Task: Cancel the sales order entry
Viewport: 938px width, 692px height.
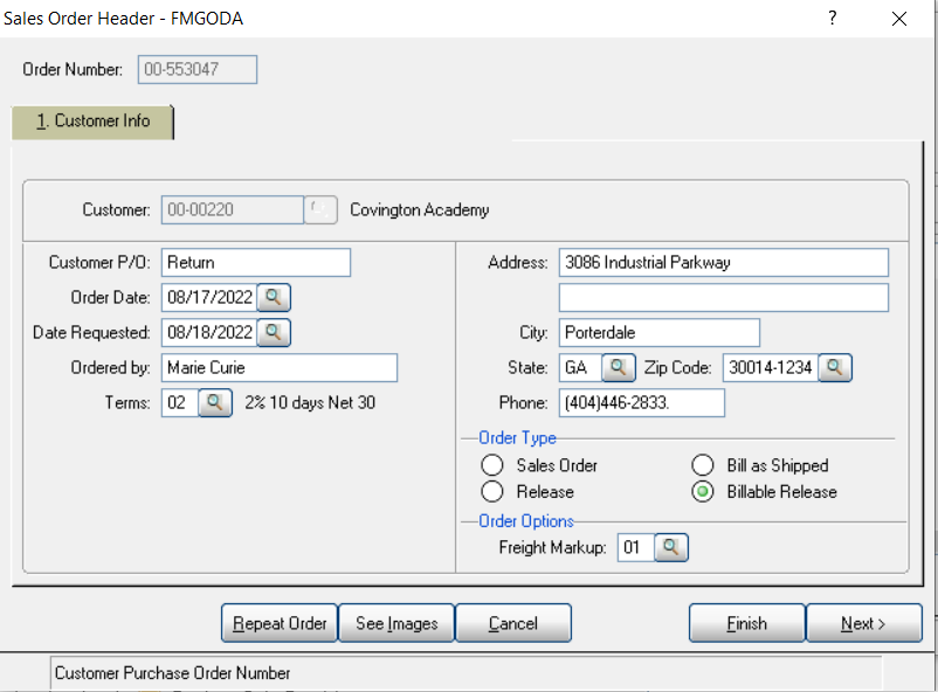Action: coord(513,623)
